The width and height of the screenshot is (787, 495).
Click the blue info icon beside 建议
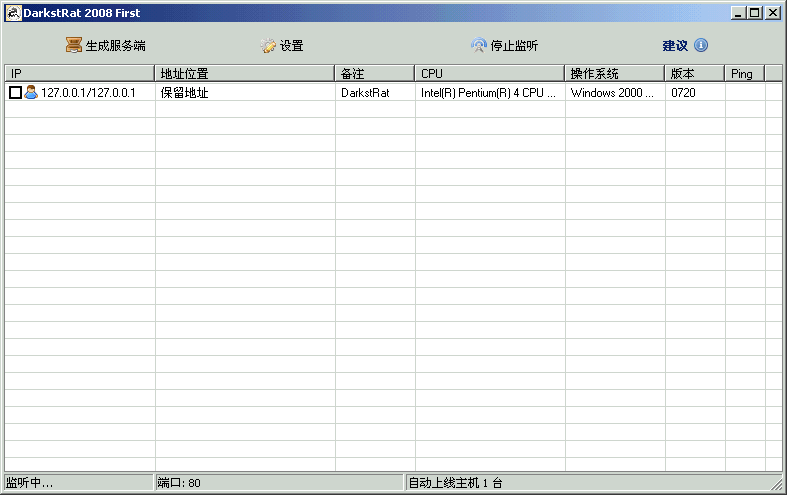point(701,46)
